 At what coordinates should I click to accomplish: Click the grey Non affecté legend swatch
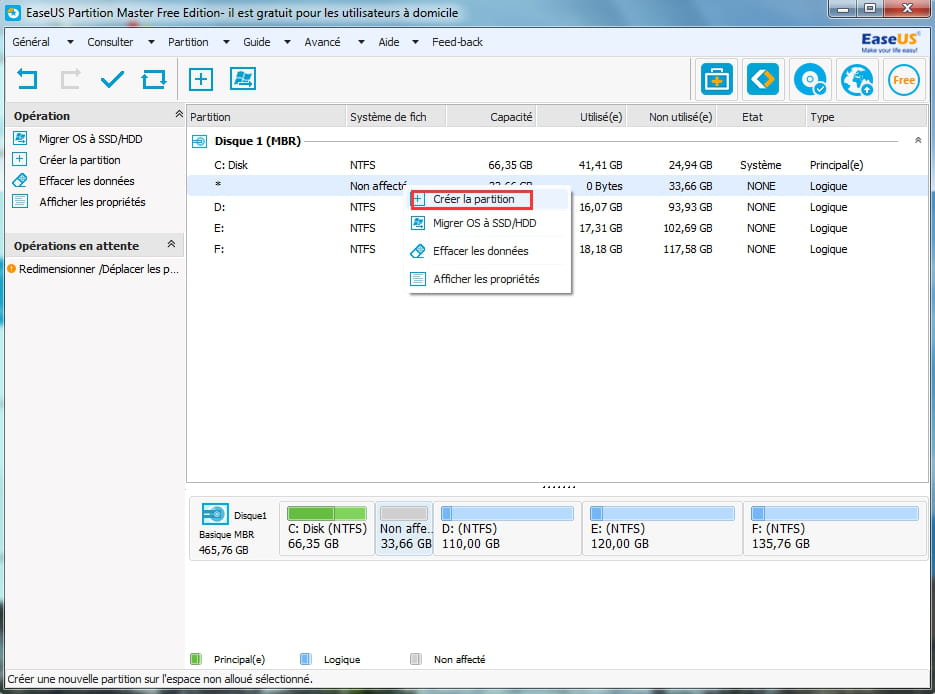416,659
